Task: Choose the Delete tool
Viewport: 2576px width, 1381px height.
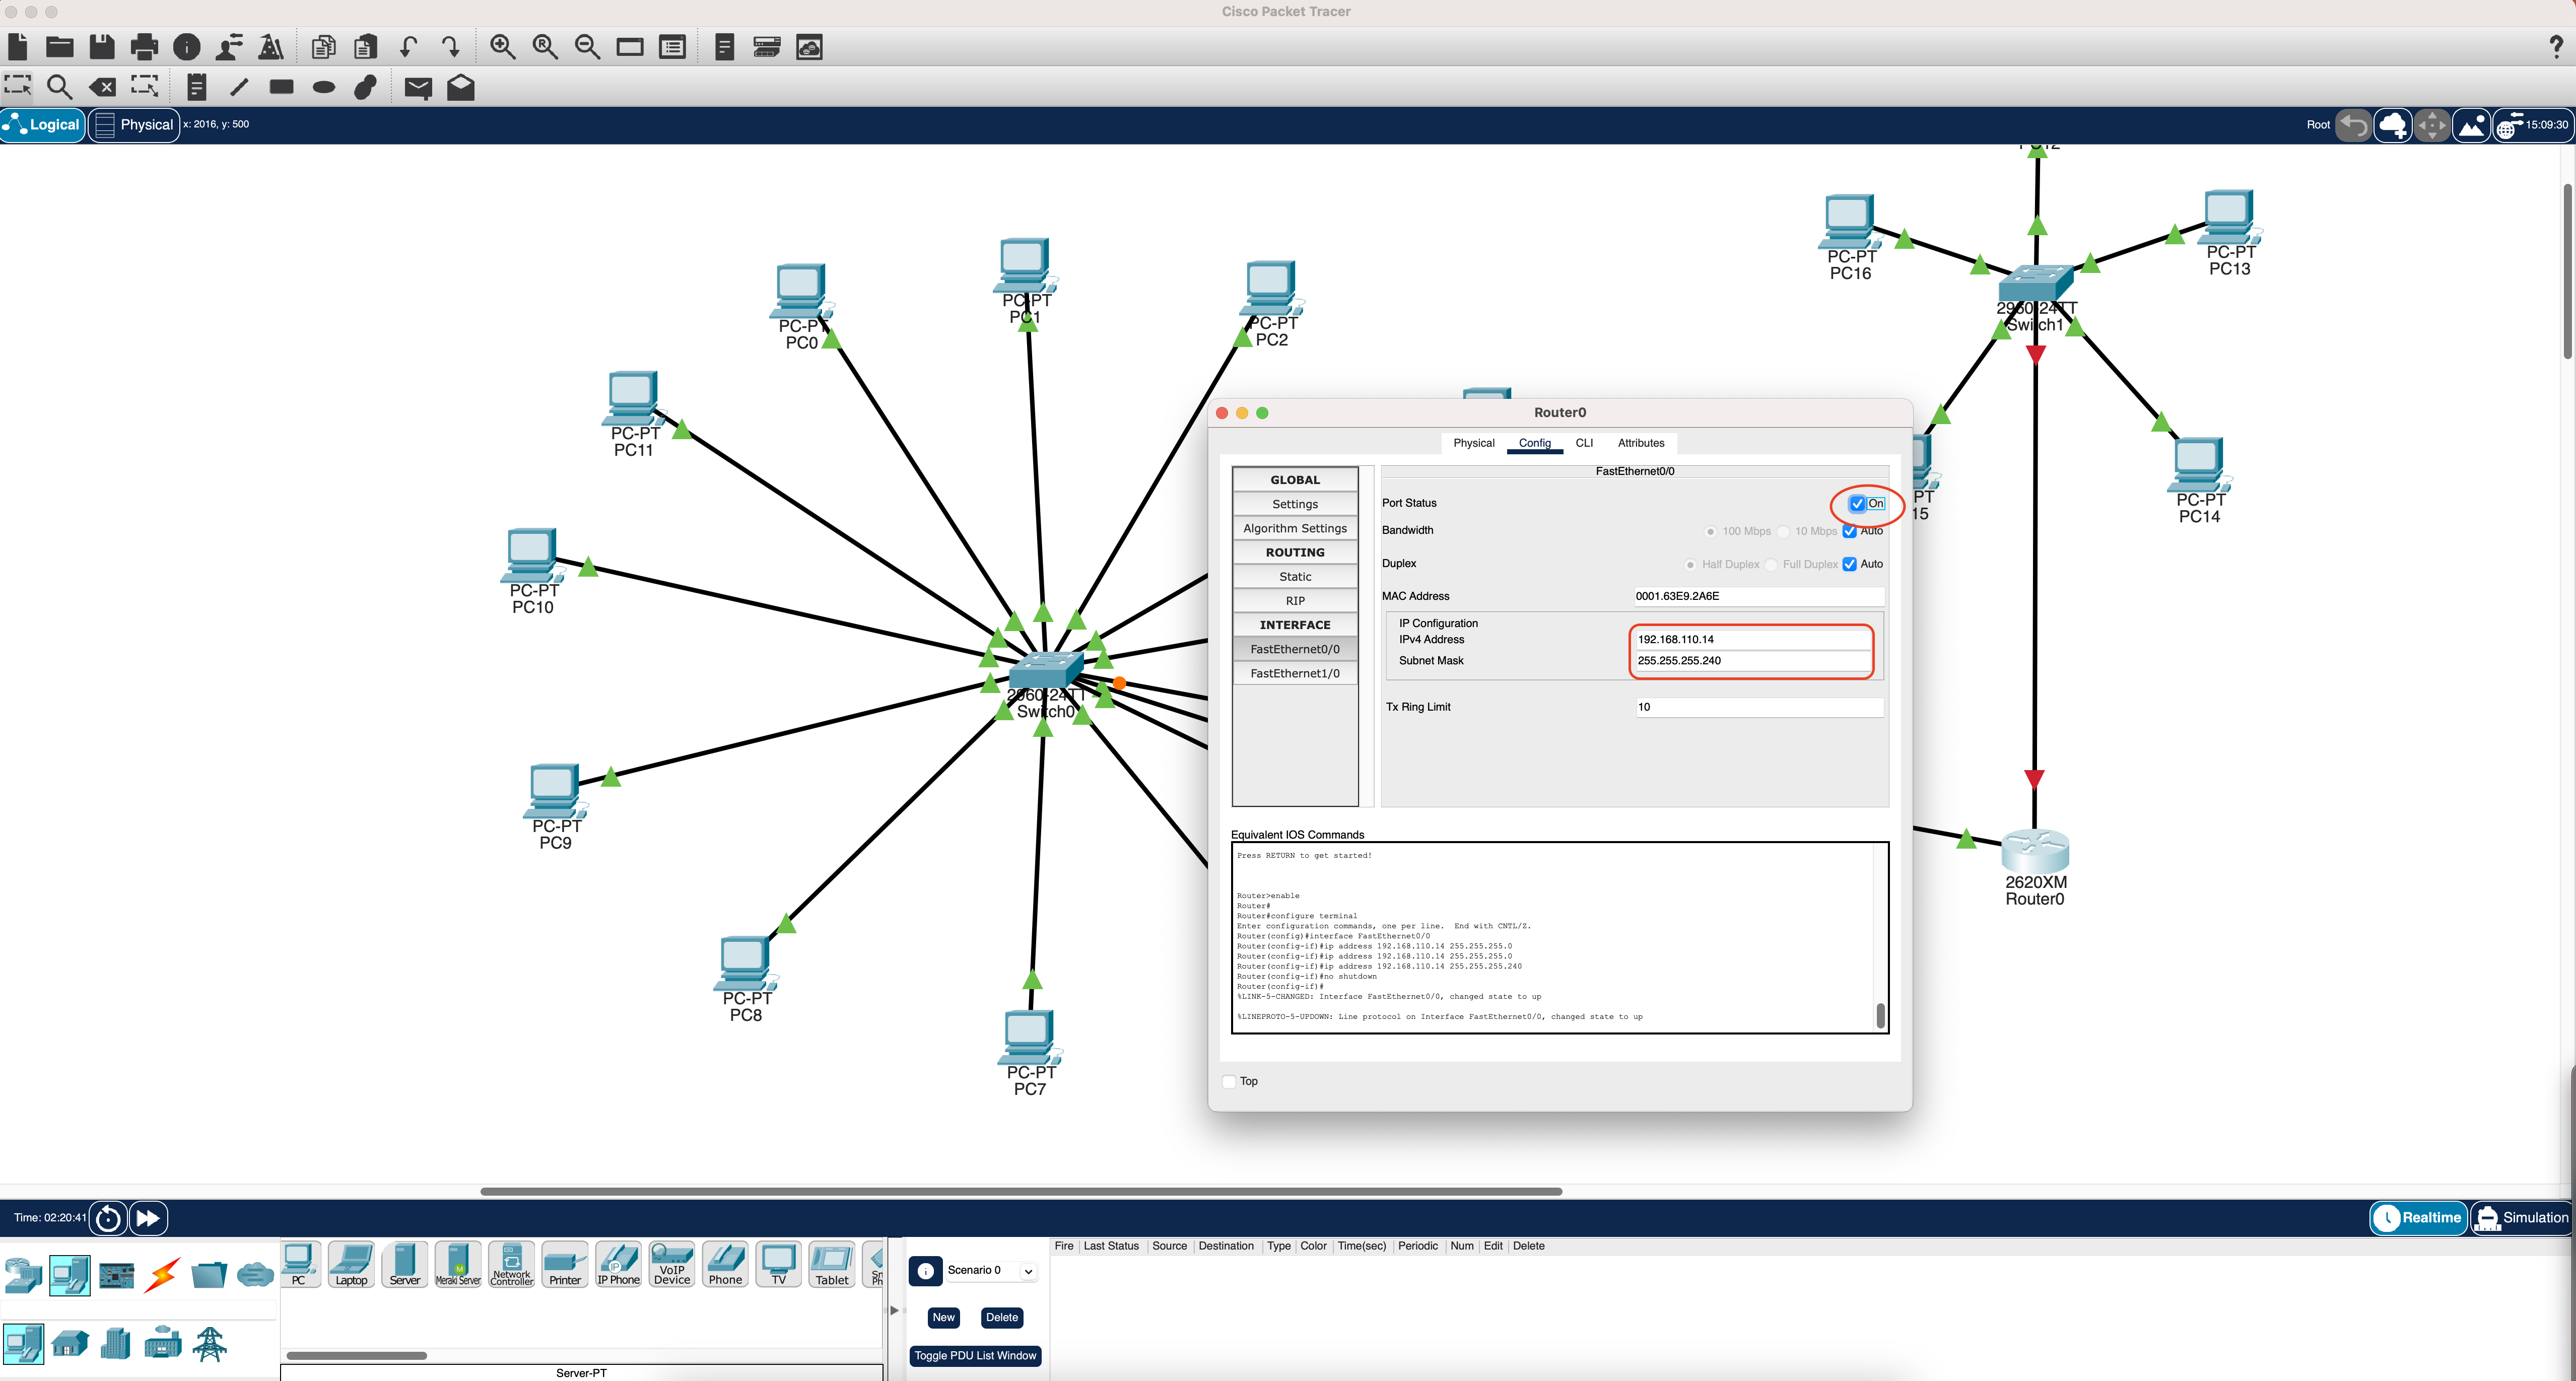Action: coord(102,87)
